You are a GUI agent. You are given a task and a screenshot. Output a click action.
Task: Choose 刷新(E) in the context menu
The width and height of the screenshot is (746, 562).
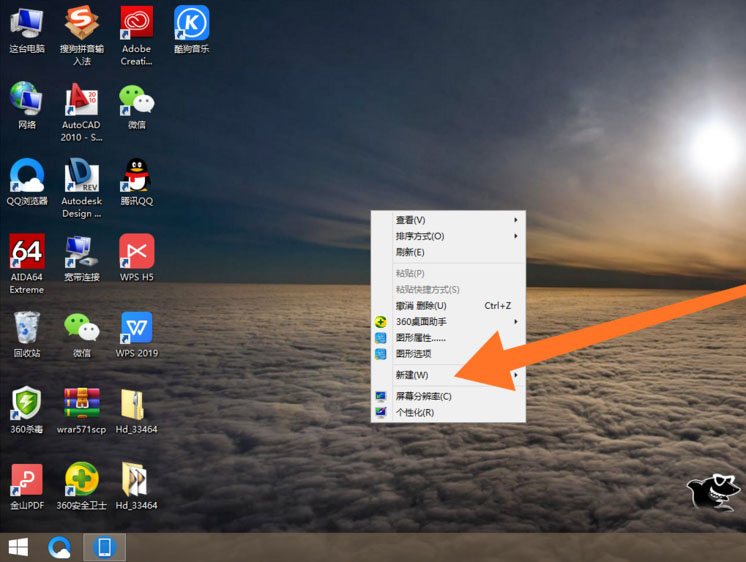[448, 252]
